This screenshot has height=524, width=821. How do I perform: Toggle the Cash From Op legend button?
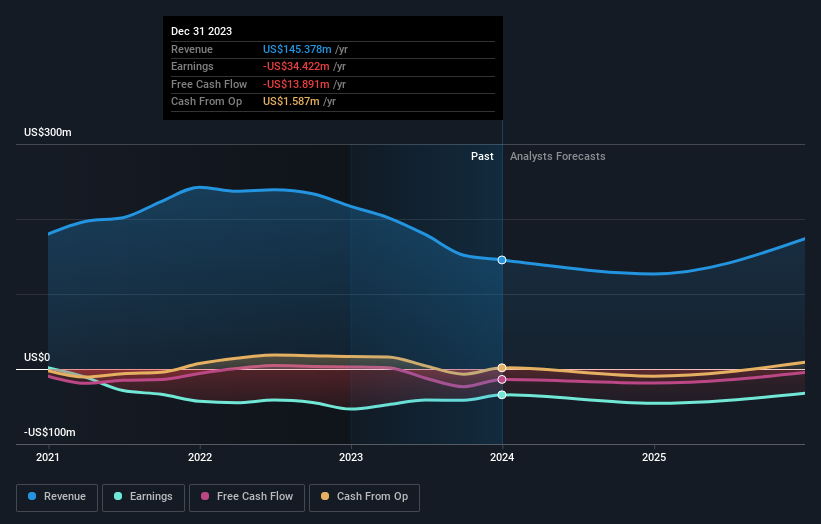coord(364,497)
